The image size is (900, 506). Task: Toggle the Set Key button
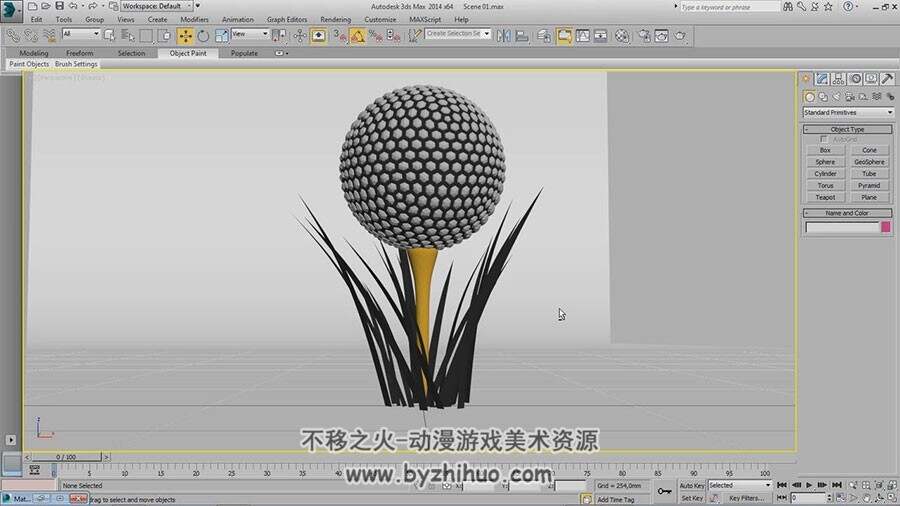691,499
